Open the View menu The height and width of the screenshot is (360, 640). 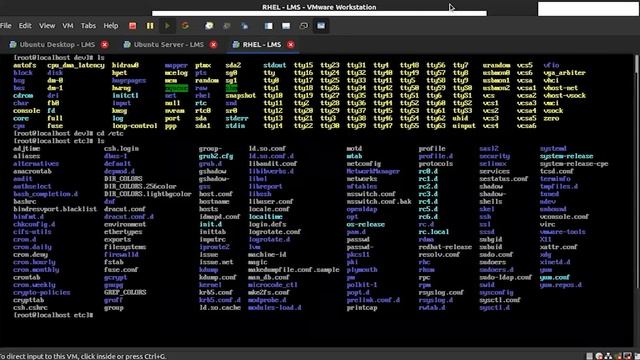click(x=47, y=25)
